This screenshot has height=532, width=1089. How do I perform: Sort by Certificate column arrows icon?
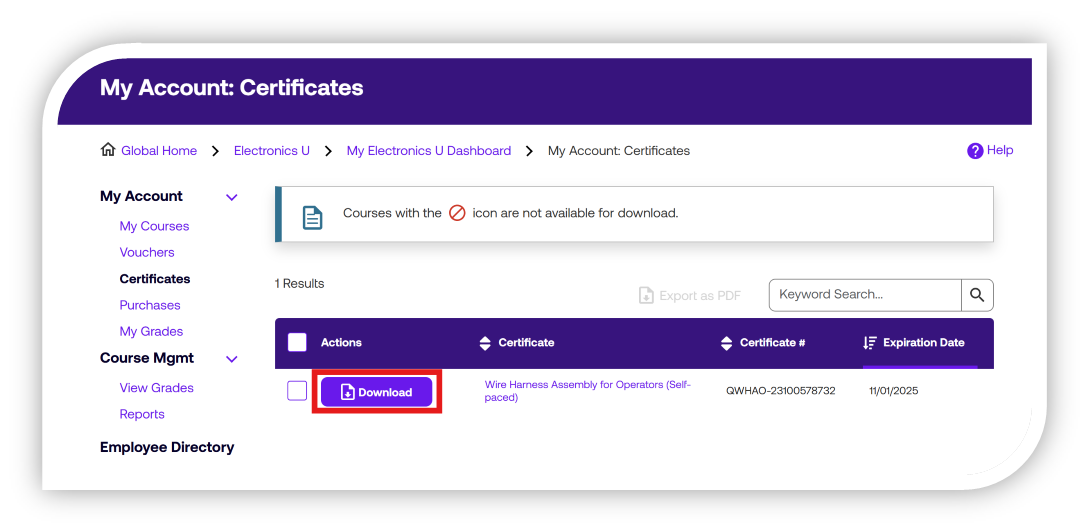(485, 343)
